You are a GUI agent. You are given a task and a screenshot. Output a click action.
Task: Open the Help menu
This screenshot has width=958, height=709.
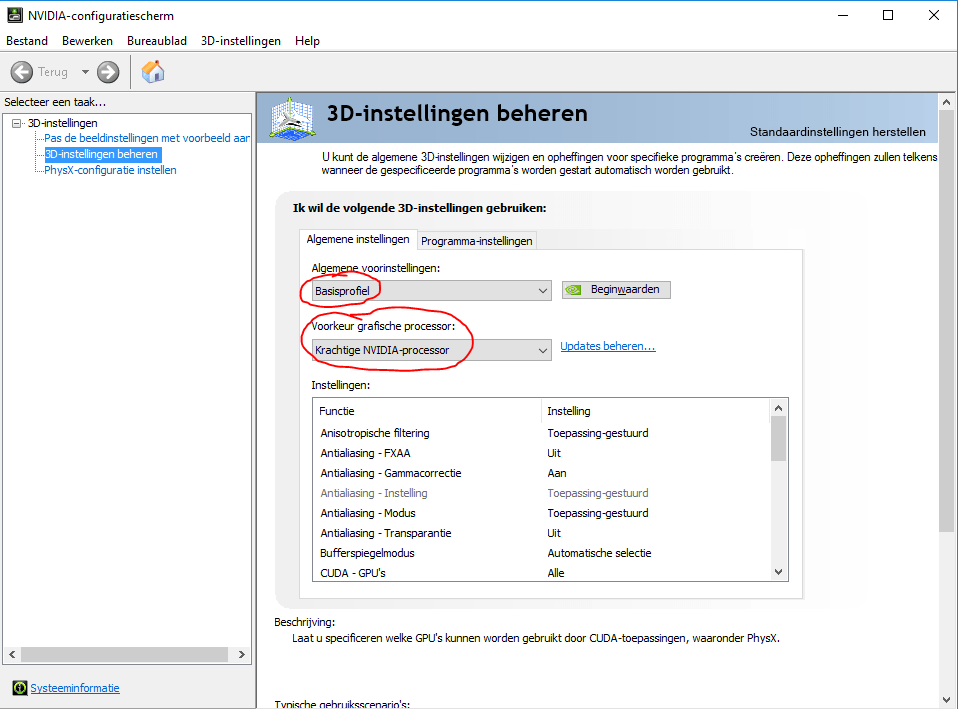307,41
